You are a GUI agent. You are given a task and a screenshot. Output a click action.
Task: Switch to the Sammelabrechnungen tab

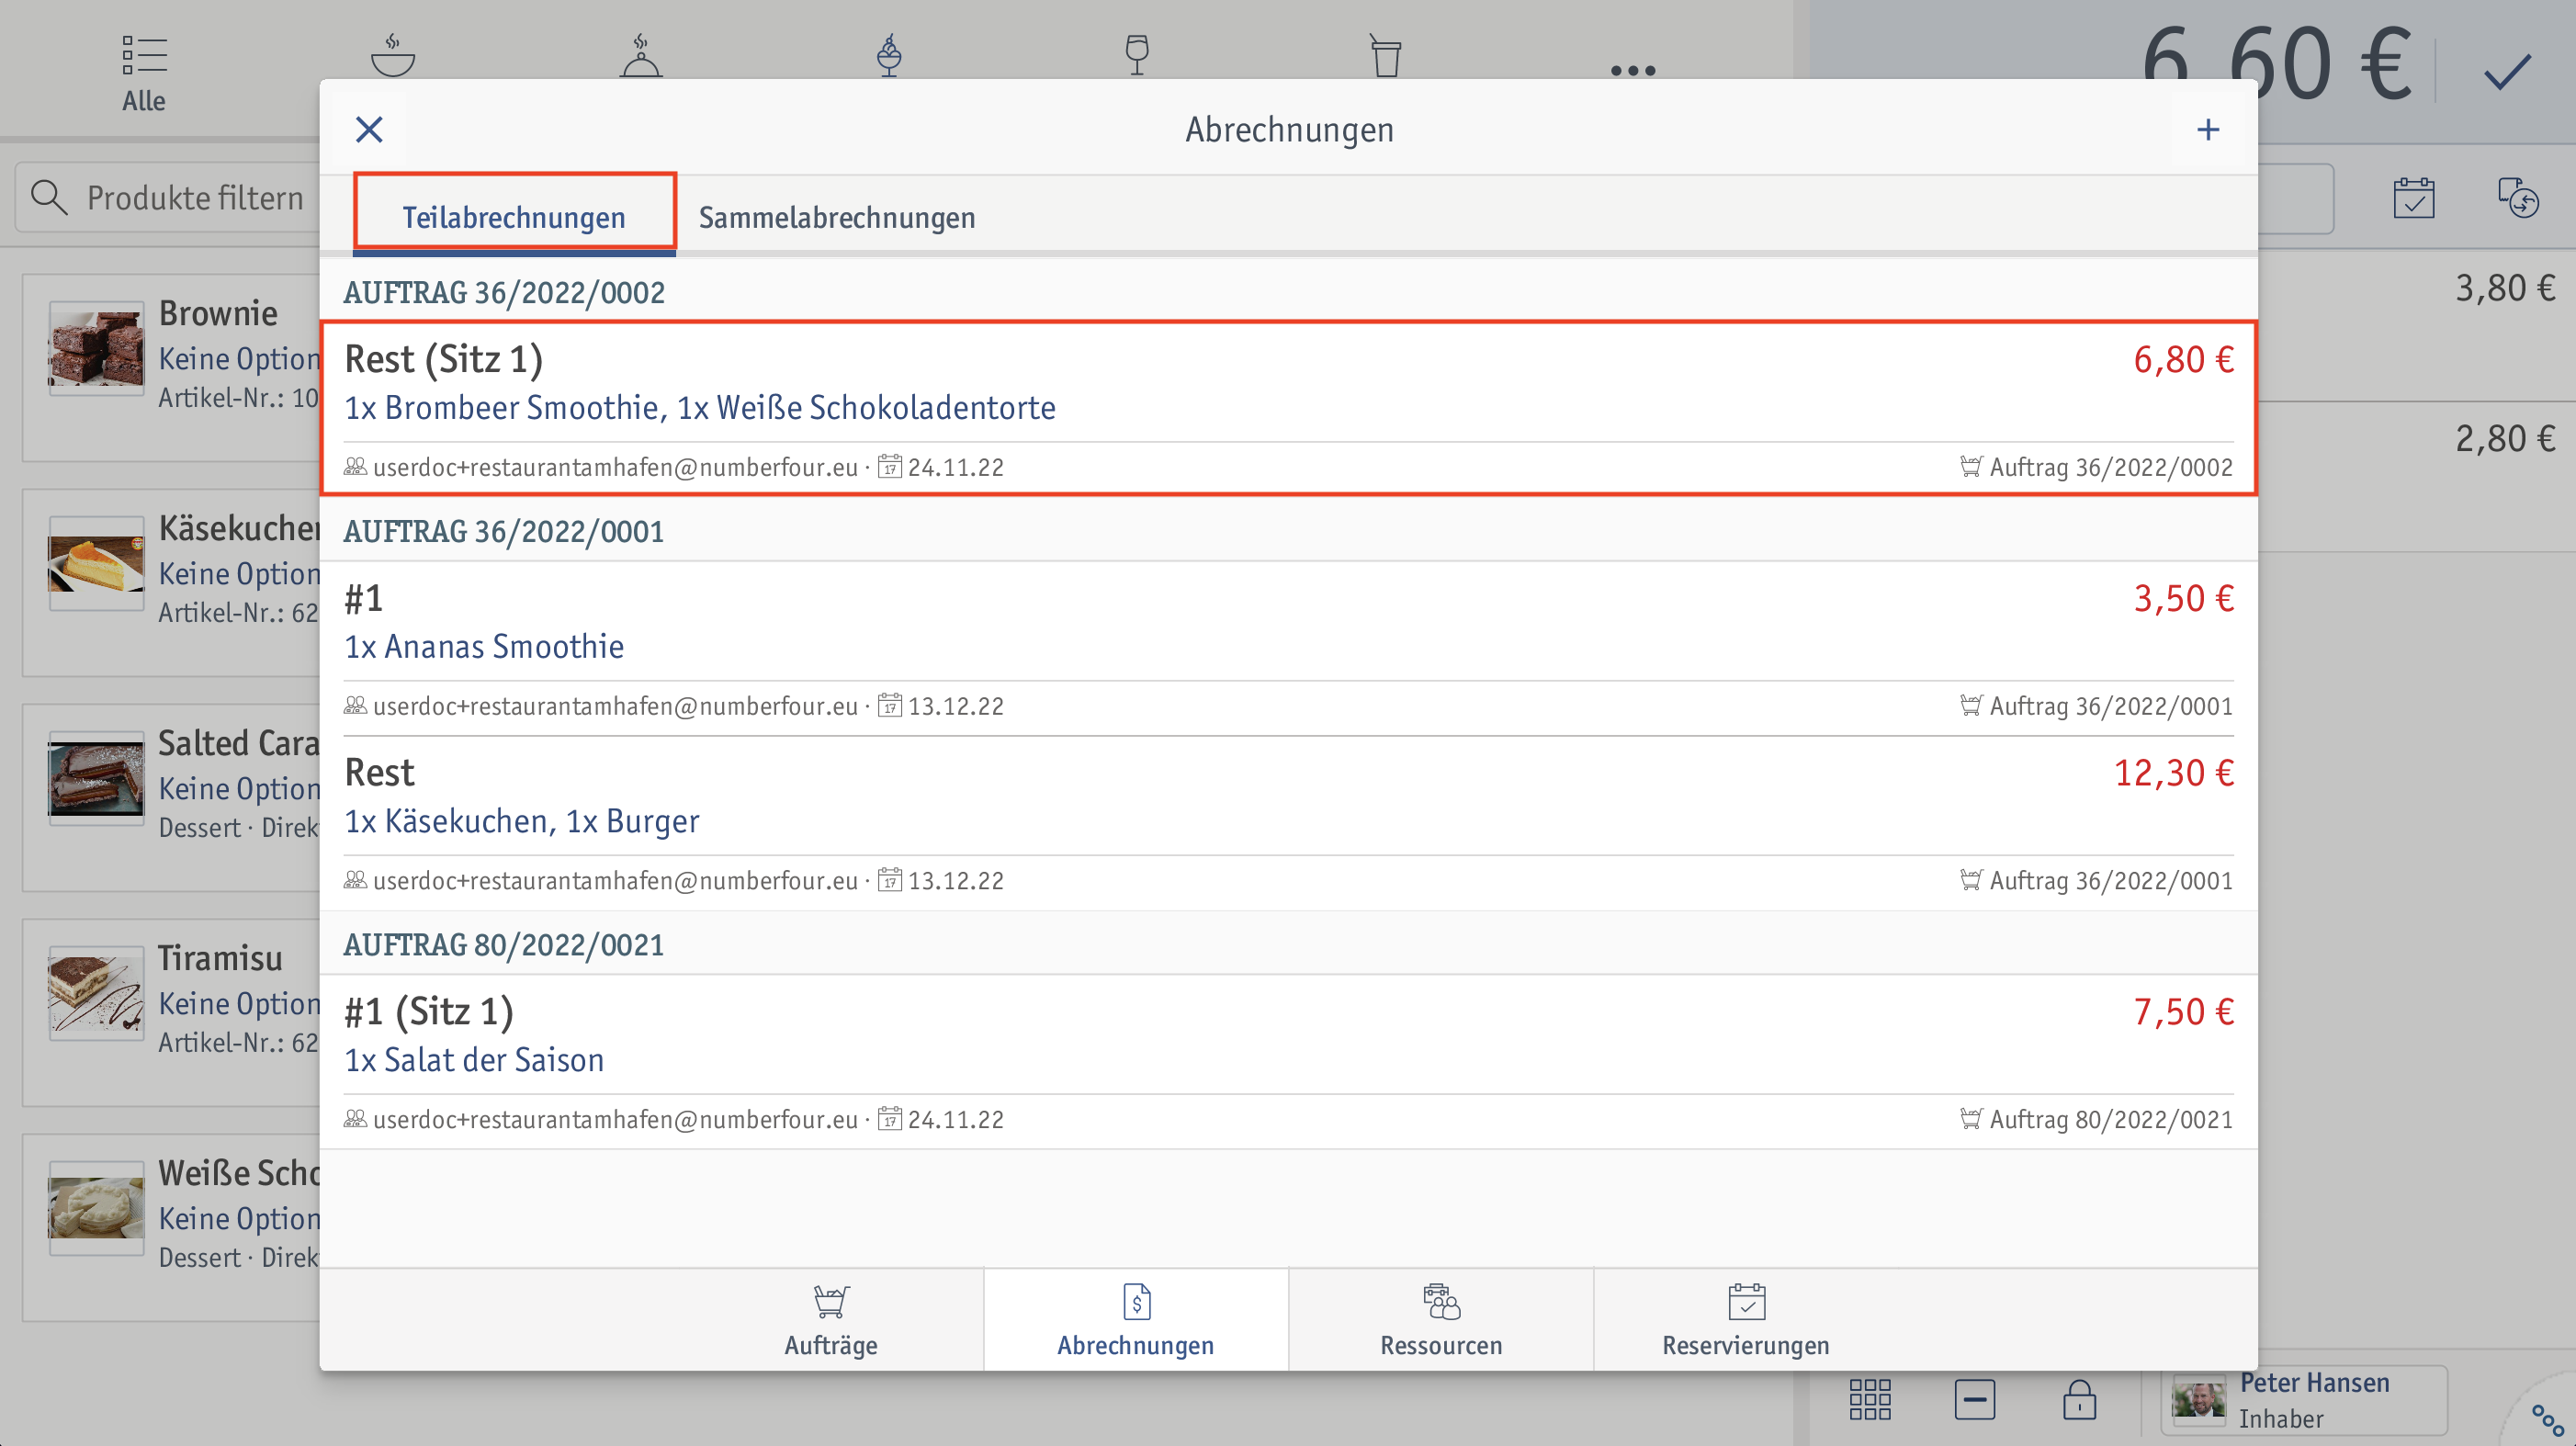coord(837,217)
